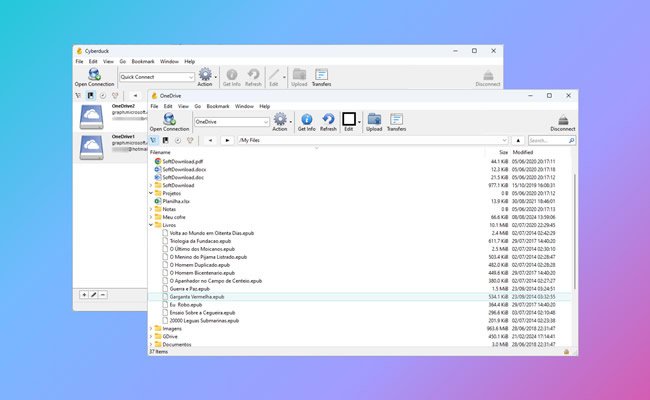Click Disconnect eject icon in OneDrive window
Image resolution: width=650 pixels, height=400 pixels.
[x=563, y=120]
